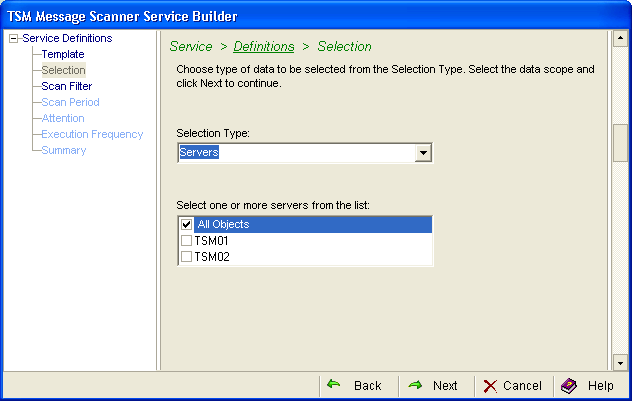This screenshot has width=632, height=401.
Task: Click the scrollbar up arrow
Action: click(x=620, y=38)
